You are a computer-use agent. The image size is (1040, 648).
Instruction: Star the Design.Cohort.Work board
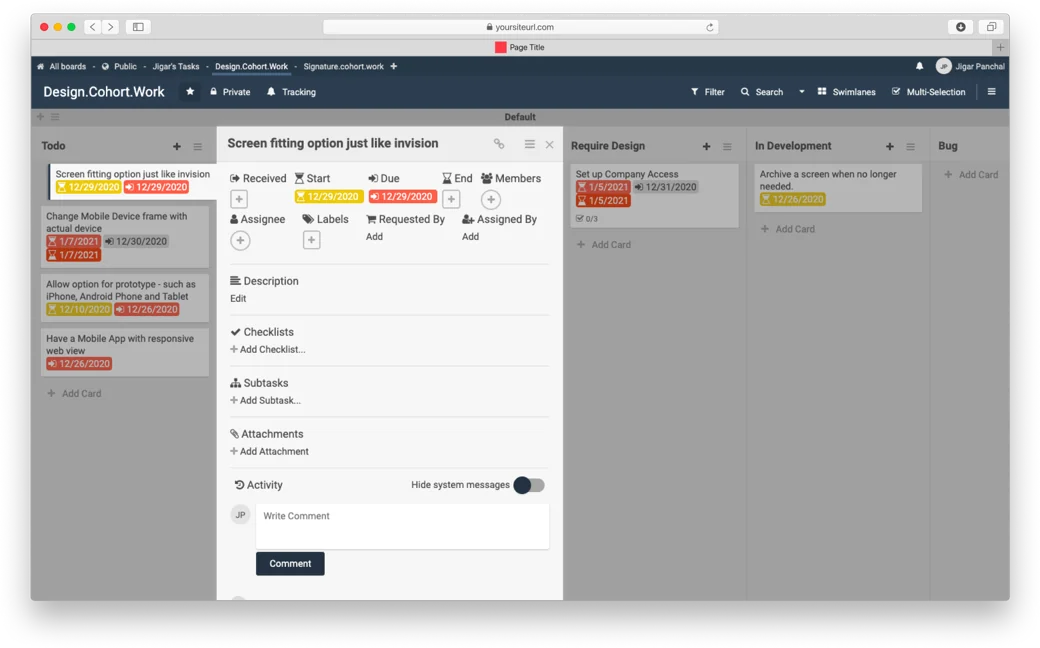190,92
